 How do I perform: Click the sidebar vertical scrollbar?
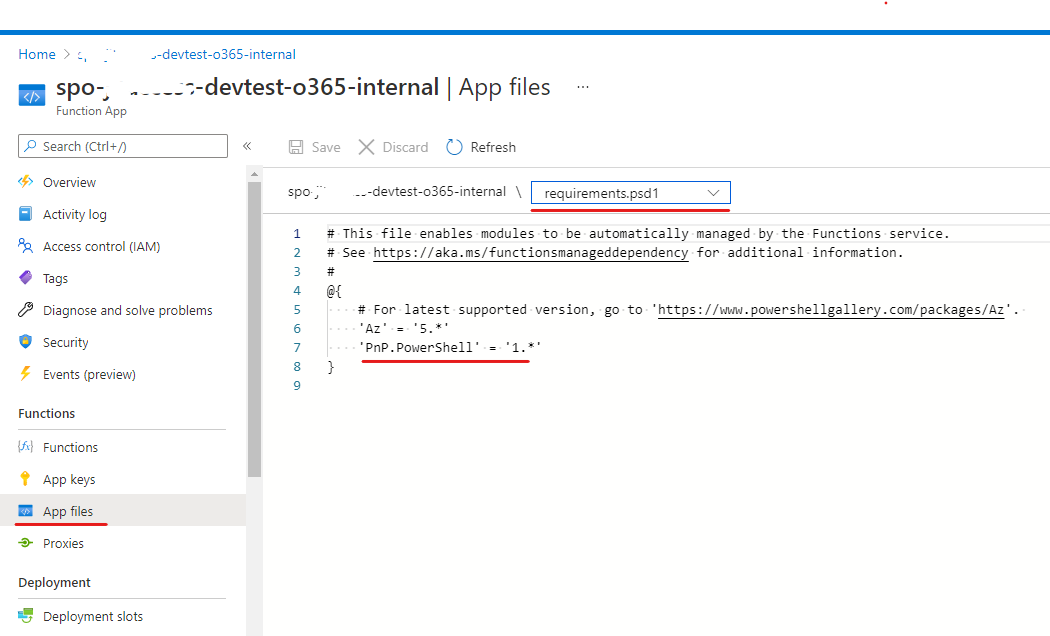tap(254, 320)
